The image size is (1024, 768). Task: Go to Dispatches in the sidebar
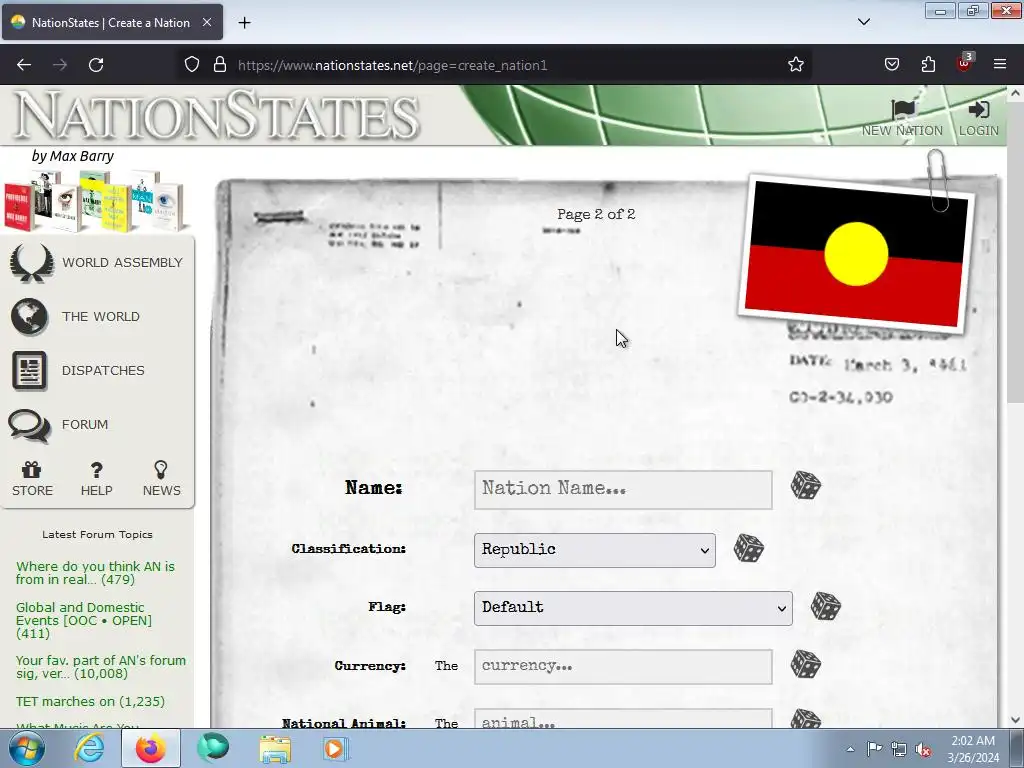78,370
